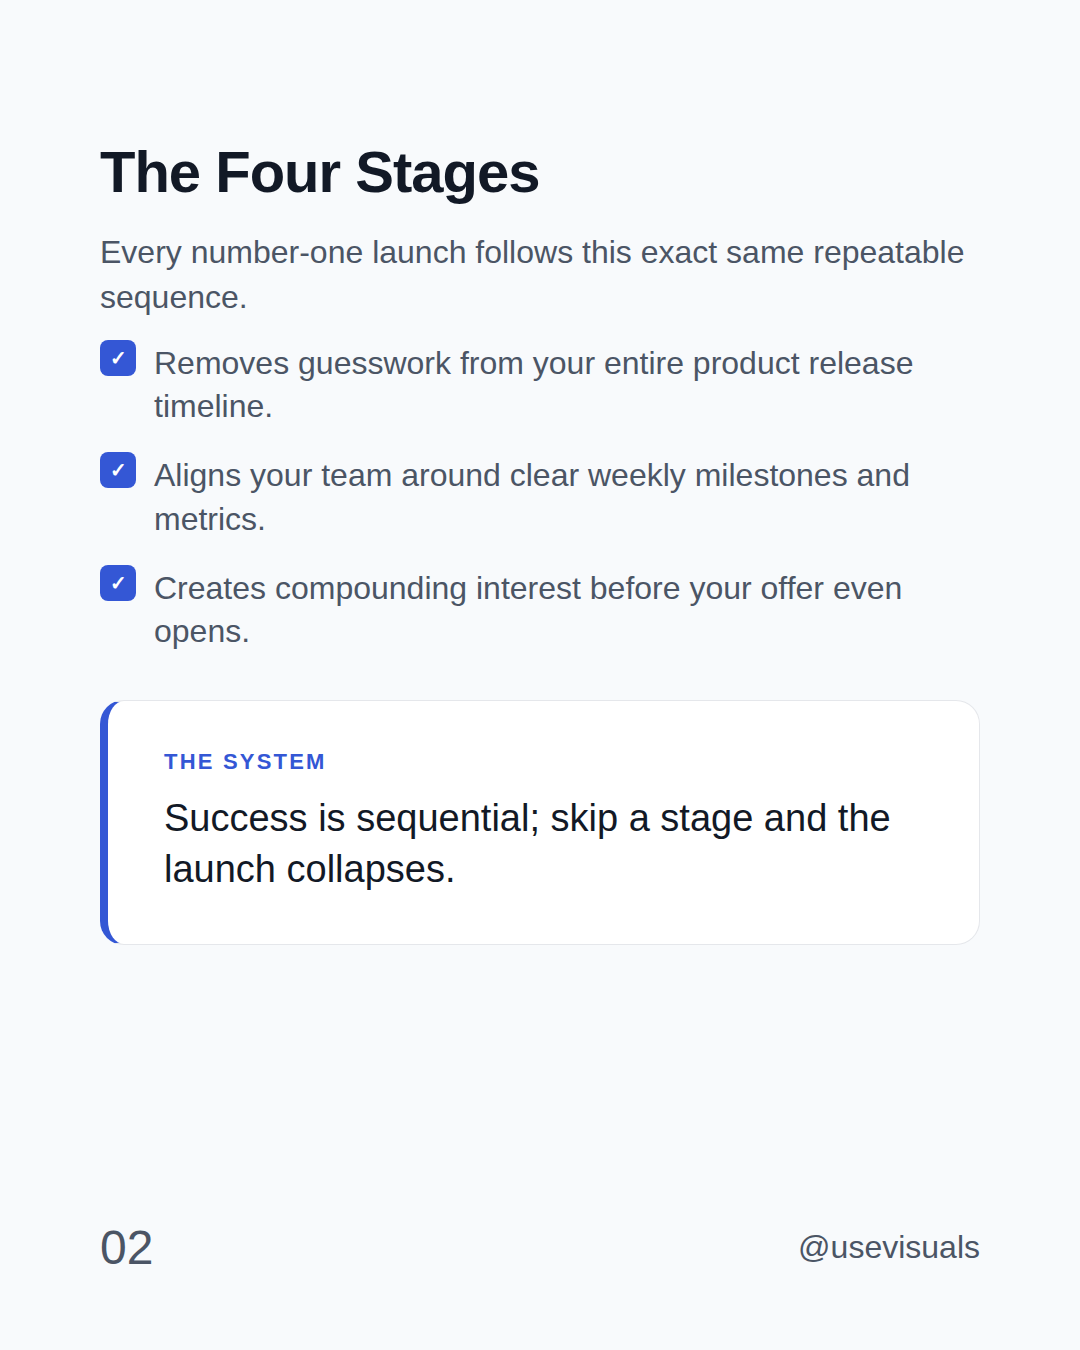Image resolution: width=1080 pixels, height=1350 pixels.
Task: Click 'The Four Stages' heading
Action: pos(319,173)
